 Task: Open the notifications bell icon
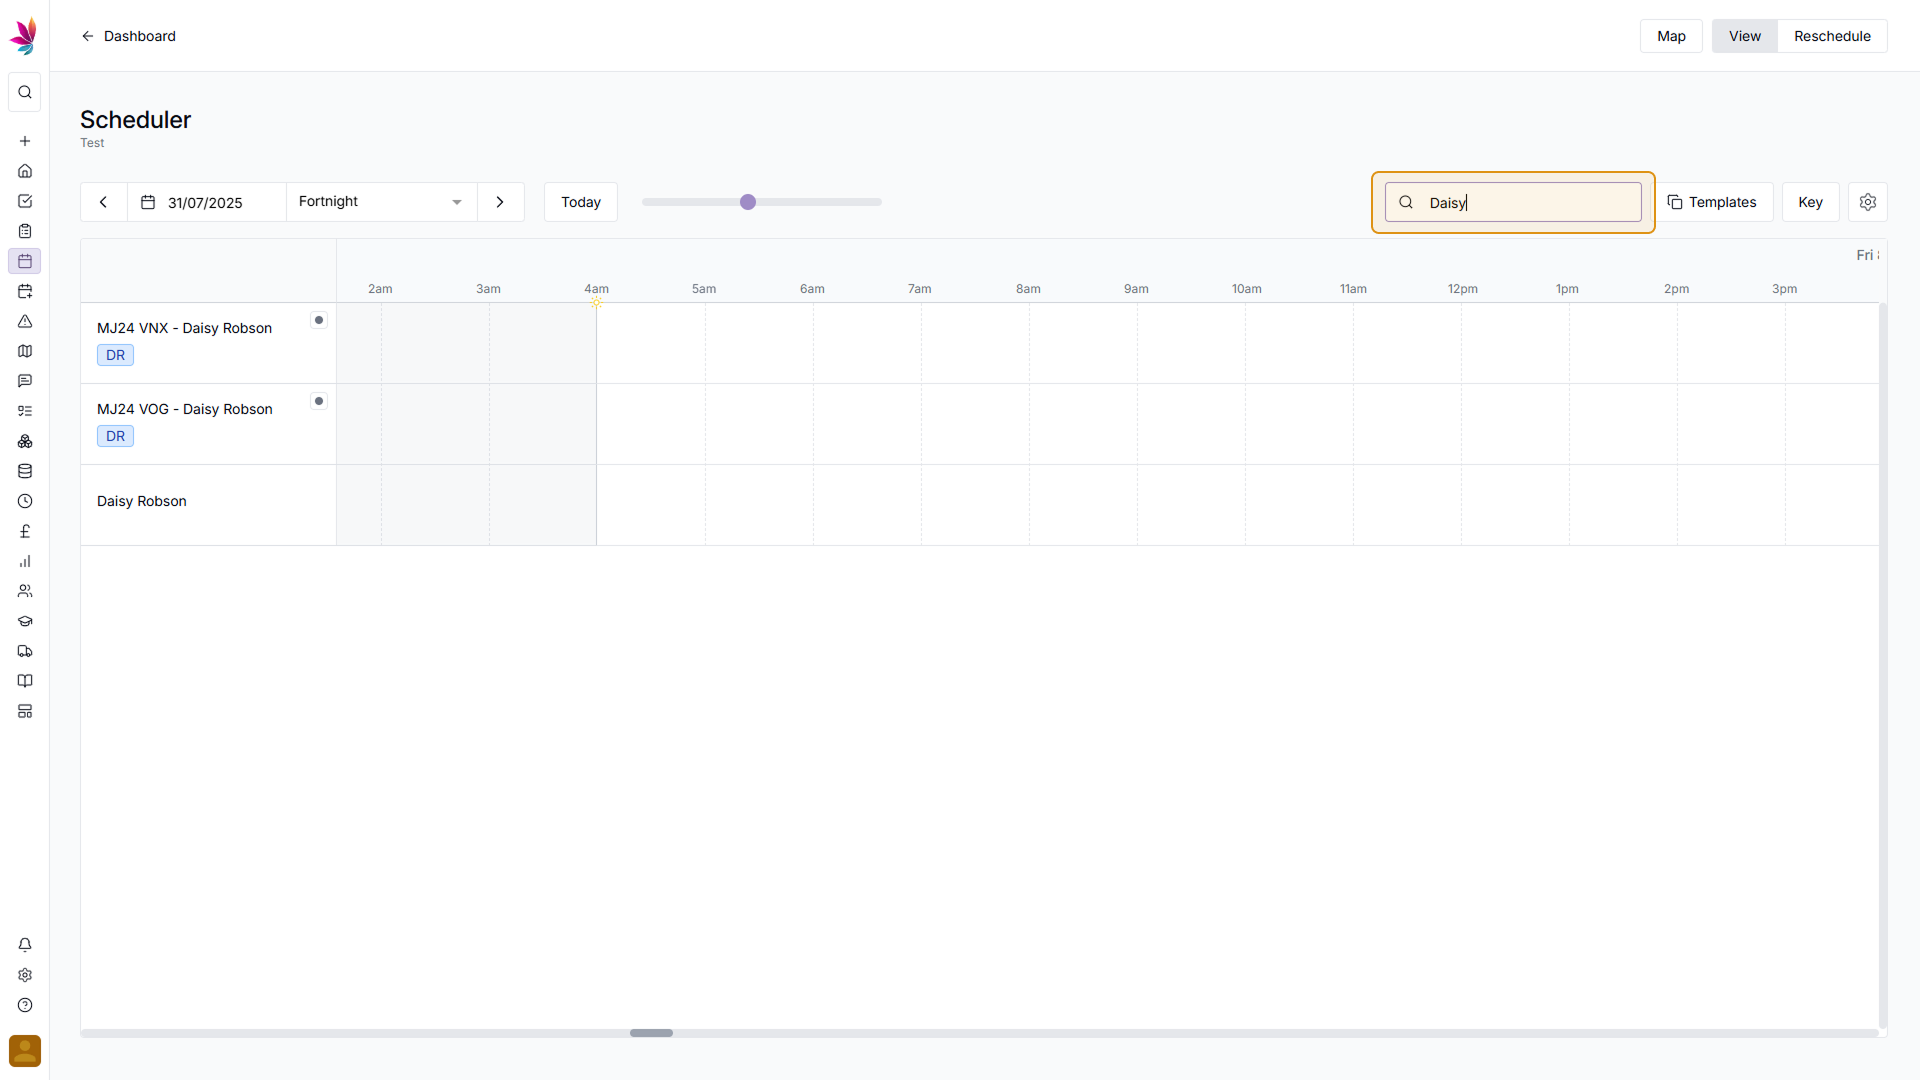point(25,945)
